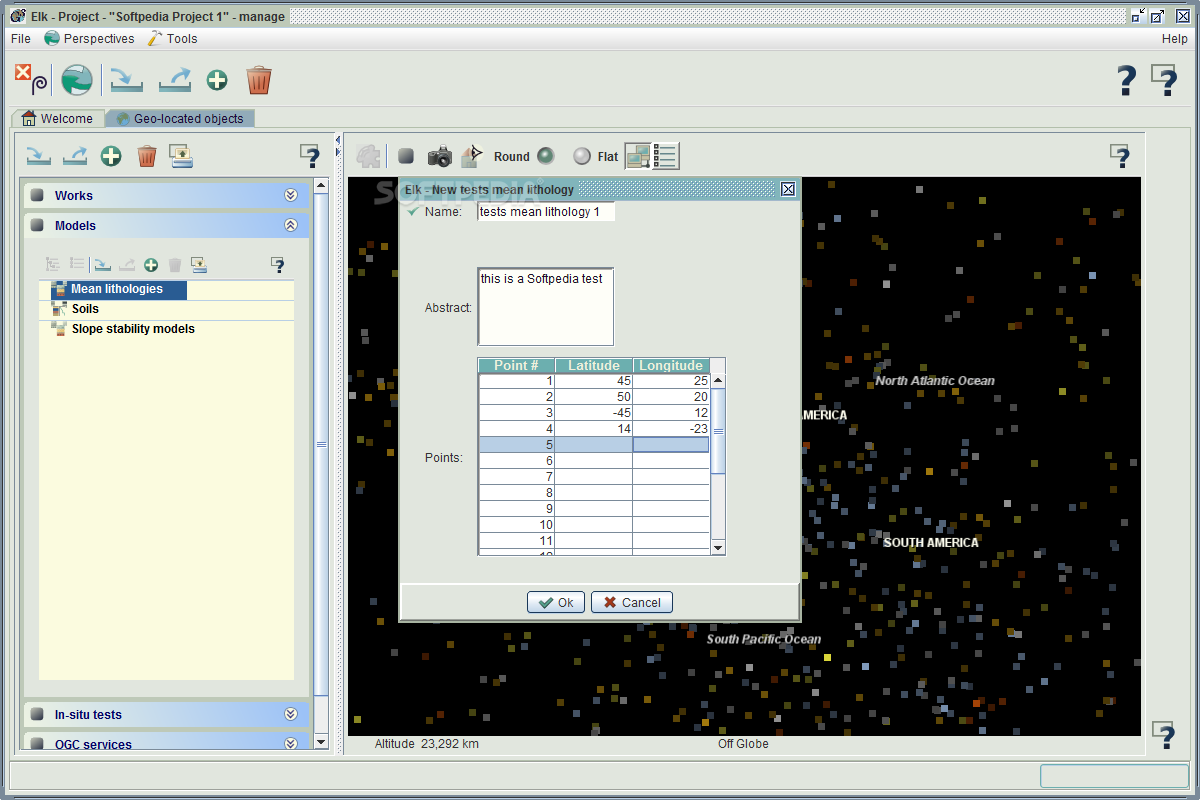This screenshot has width=1200, height=800.
Task: Click the map panel context help icon
Action: [x=1121, y=156]
